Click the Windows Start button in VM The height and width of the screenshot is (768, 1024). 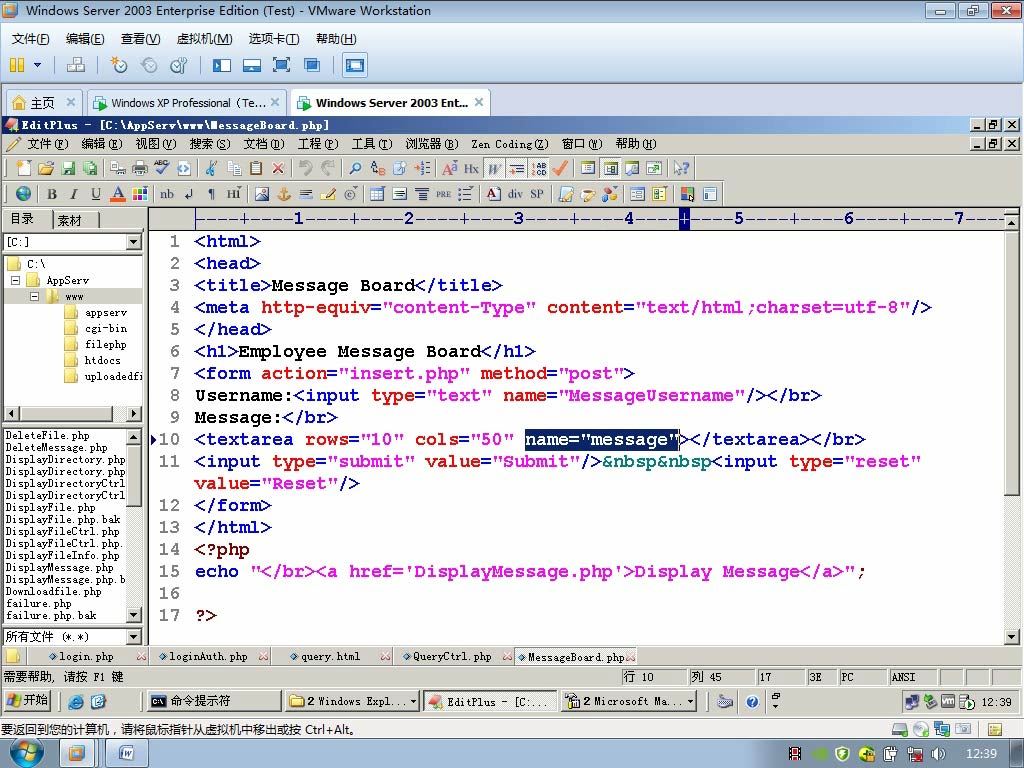(27, 701)
